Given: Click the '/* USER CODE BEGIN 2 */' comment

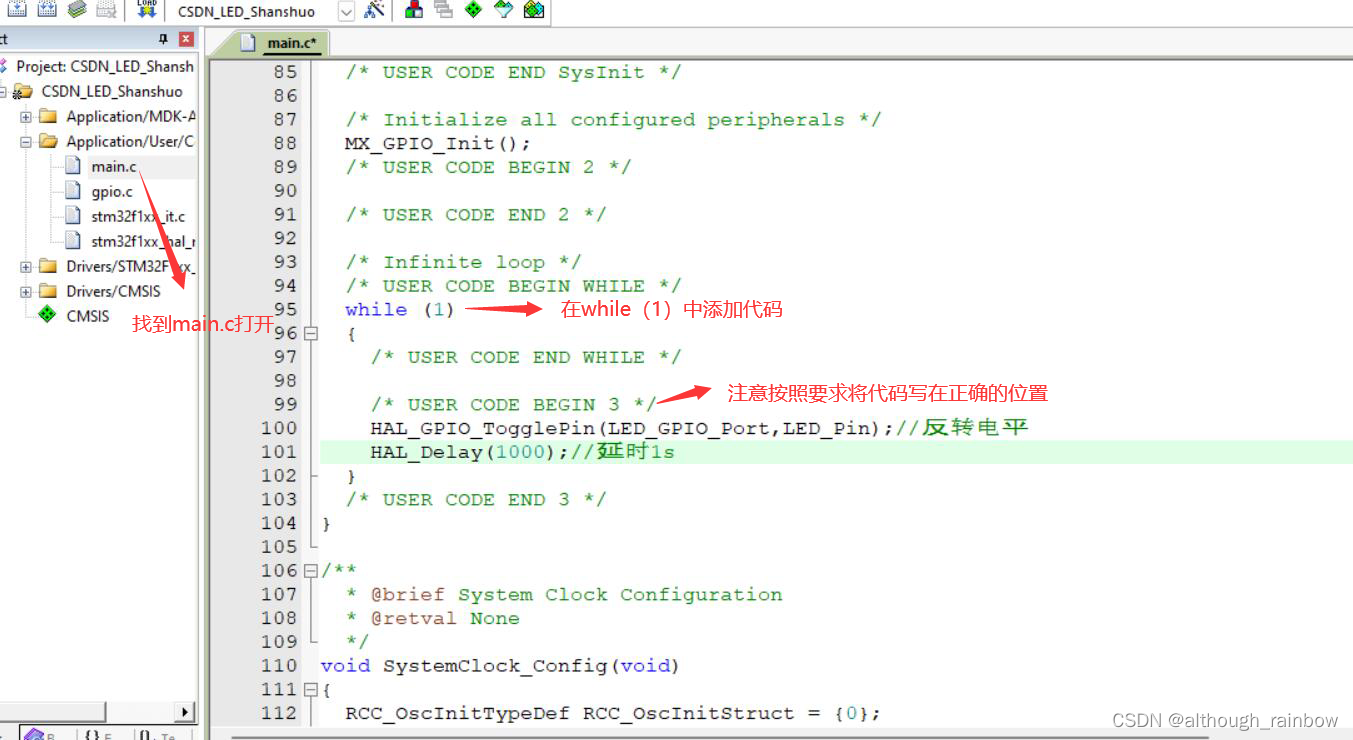Looking at the screenshot, I should pos(488,167).
